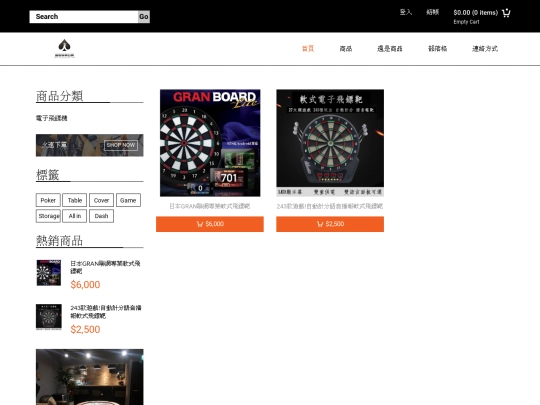Viewport: 540px width, 405px height.
Task: Open the shopping cart icon
Action: point(506,13)
